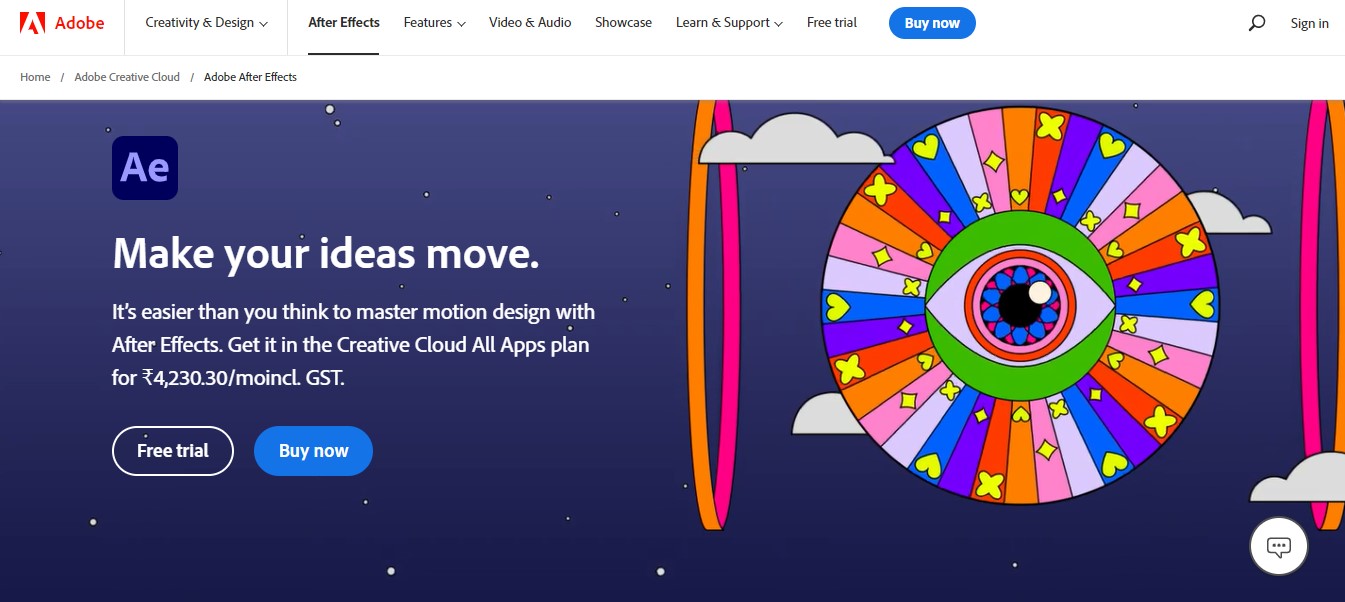Open the search magnifier icon
The height and width of the screenshot is (602, 1345).
coord(1256,22)
